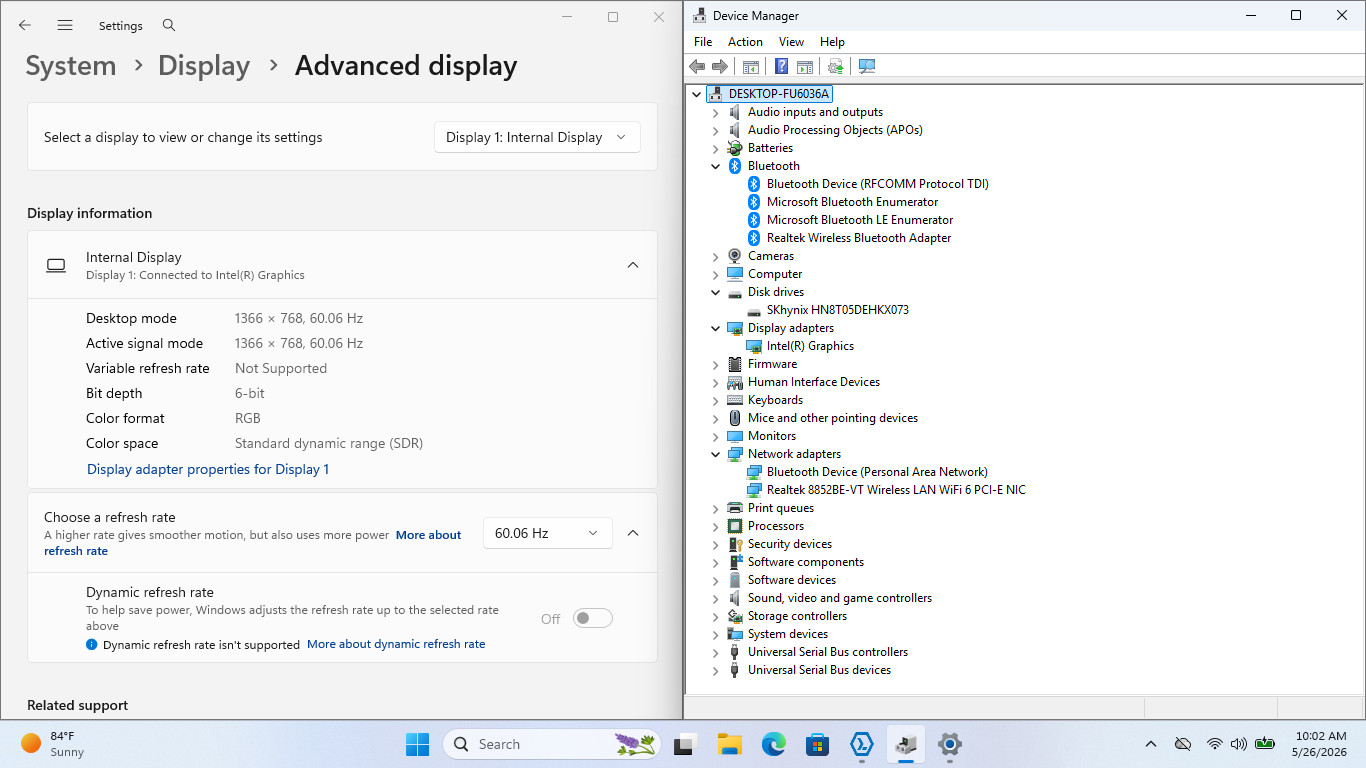The image size is (1366, 768).
Task: Show hidden icons in system tray
Action: [x=1151, y=744]
